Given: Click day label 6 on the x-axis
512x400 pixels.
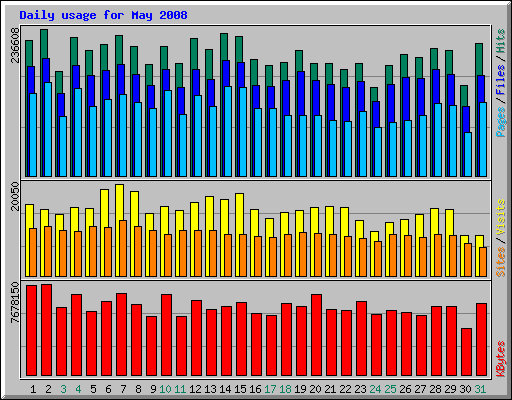Looking at the screenshot, I should (108, 389).
